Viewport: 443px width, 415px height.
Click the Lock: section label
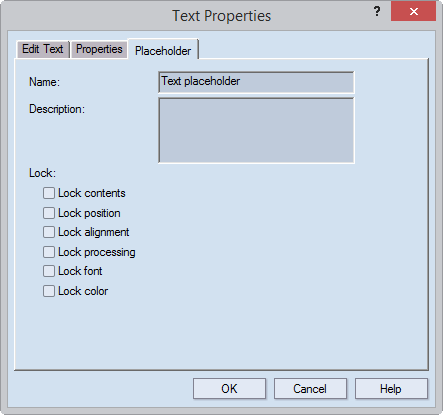point(42,173)
